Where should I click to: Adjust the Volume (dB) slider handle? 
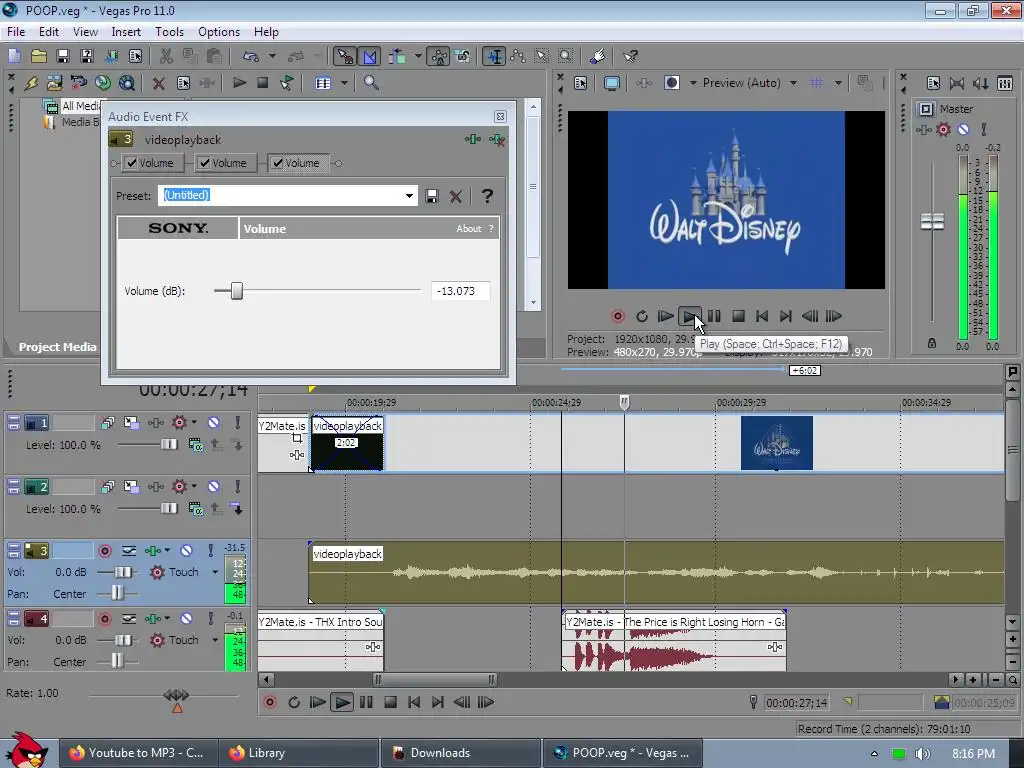pos(236,291)
